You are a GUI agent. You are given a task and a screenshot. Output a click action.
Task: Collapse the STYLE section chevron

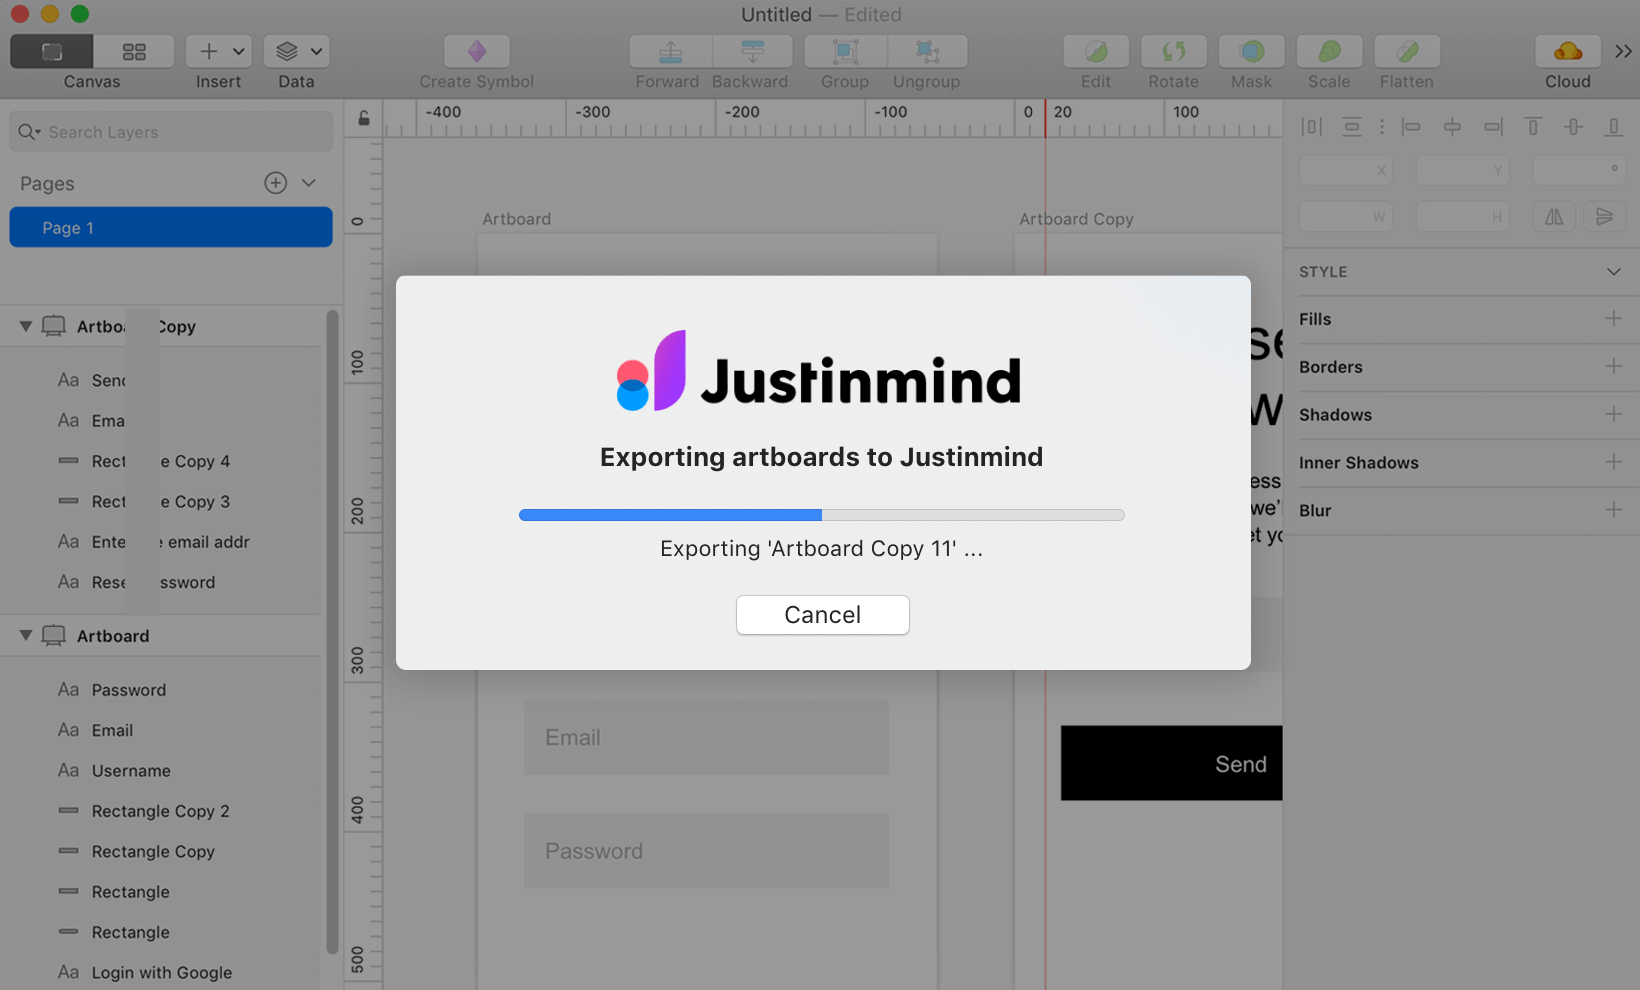click(1614, 272)
